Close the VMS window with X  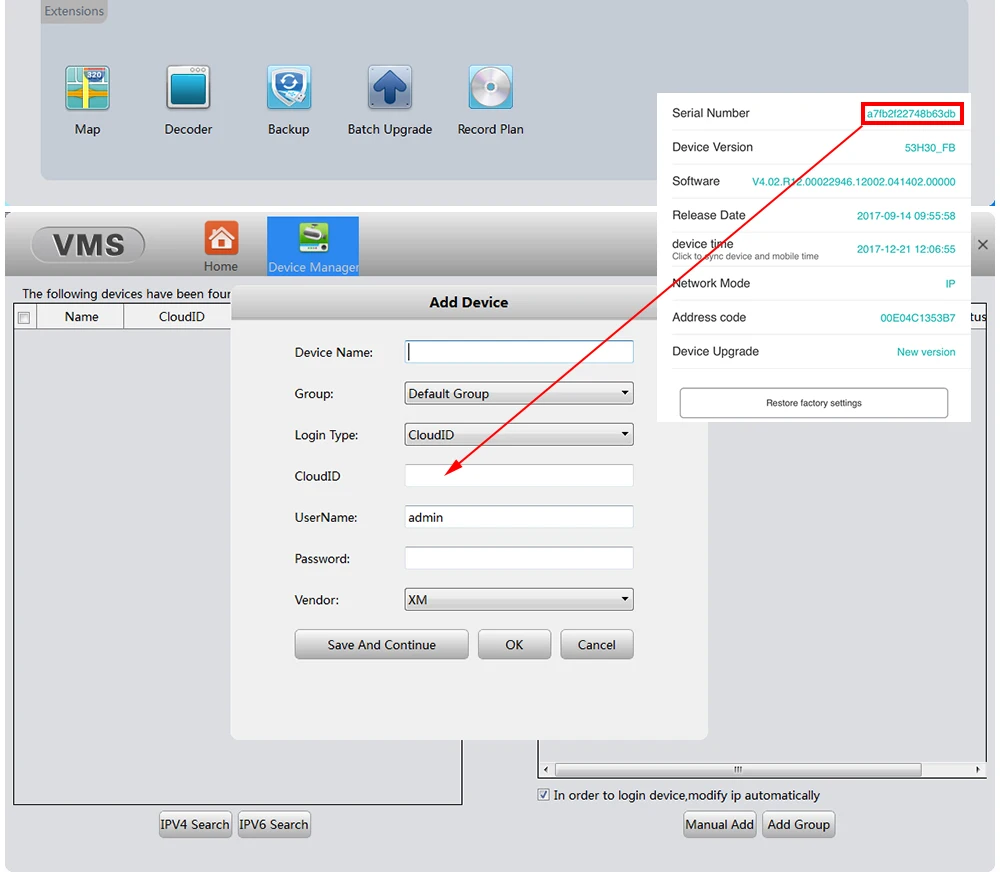click(x=983, y=245)
